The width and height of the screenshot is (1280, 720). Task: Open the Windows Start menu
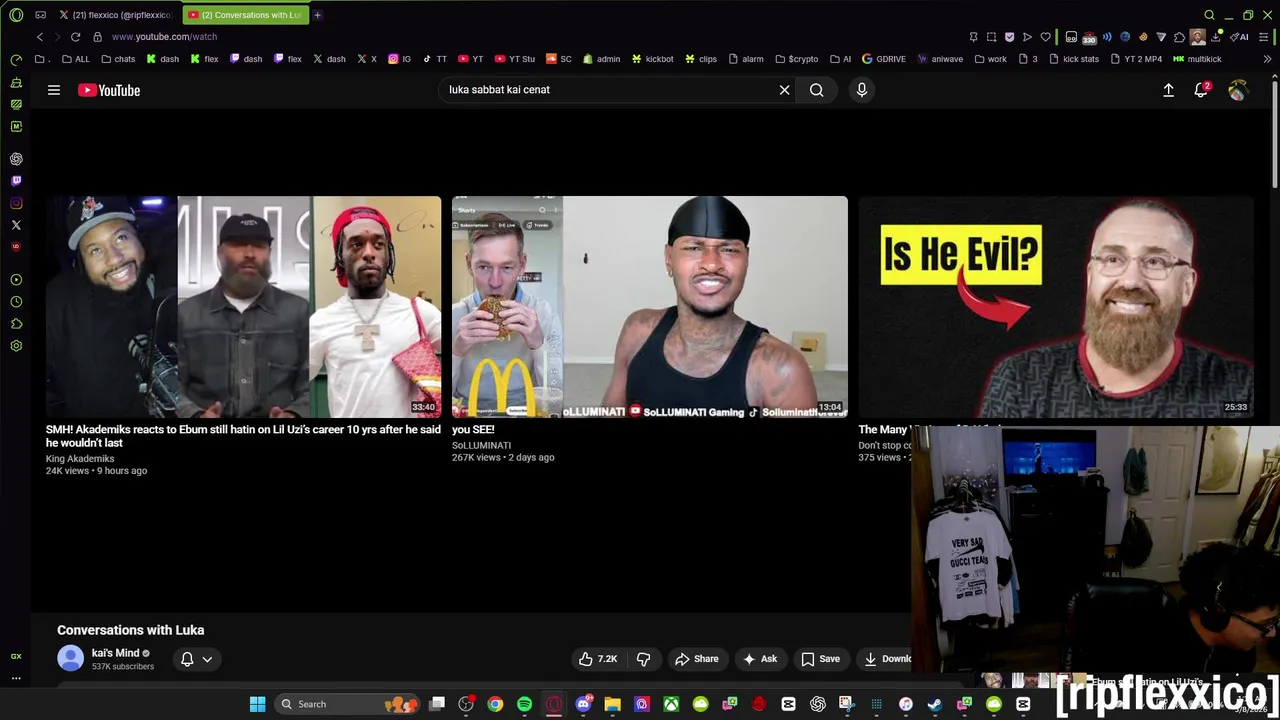pyautogui.click(x=257, y=704)
